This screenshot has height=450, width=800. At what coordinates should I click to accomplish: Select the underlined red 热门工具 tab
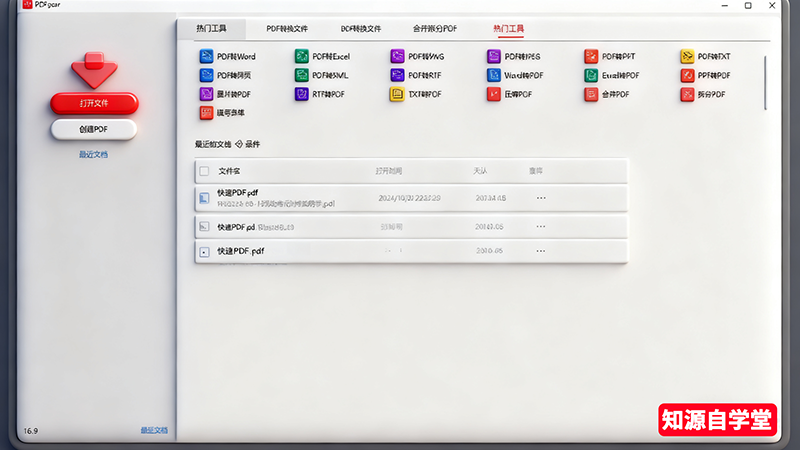point(508,29)
